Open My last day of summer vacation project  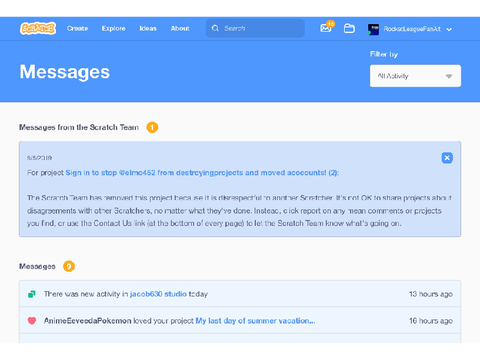(x=255, y=321)
